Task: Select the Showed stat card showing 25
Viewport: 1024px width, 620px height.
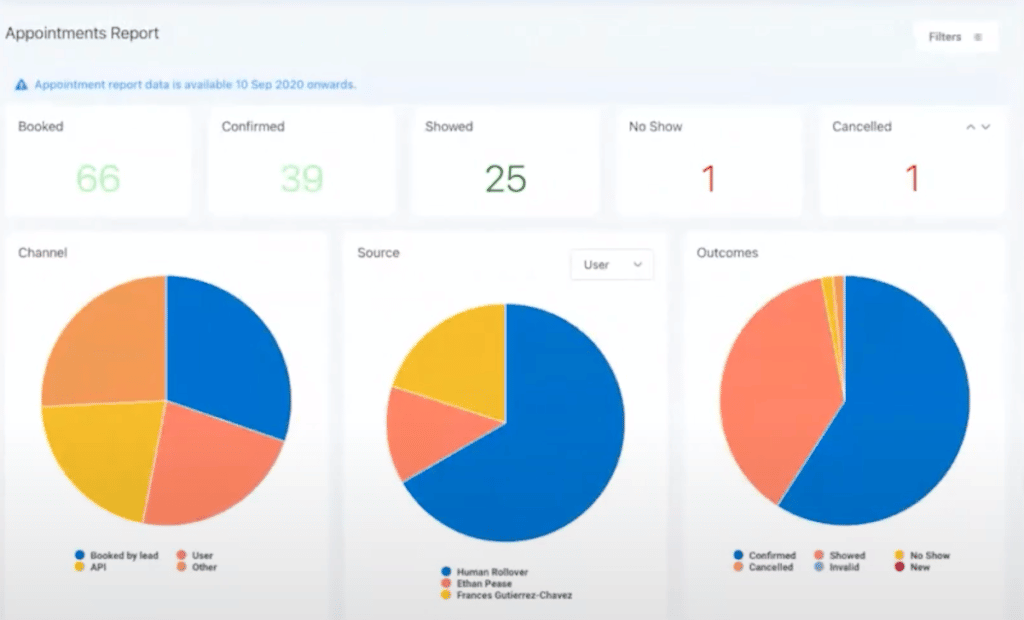Action: (505, 162)
